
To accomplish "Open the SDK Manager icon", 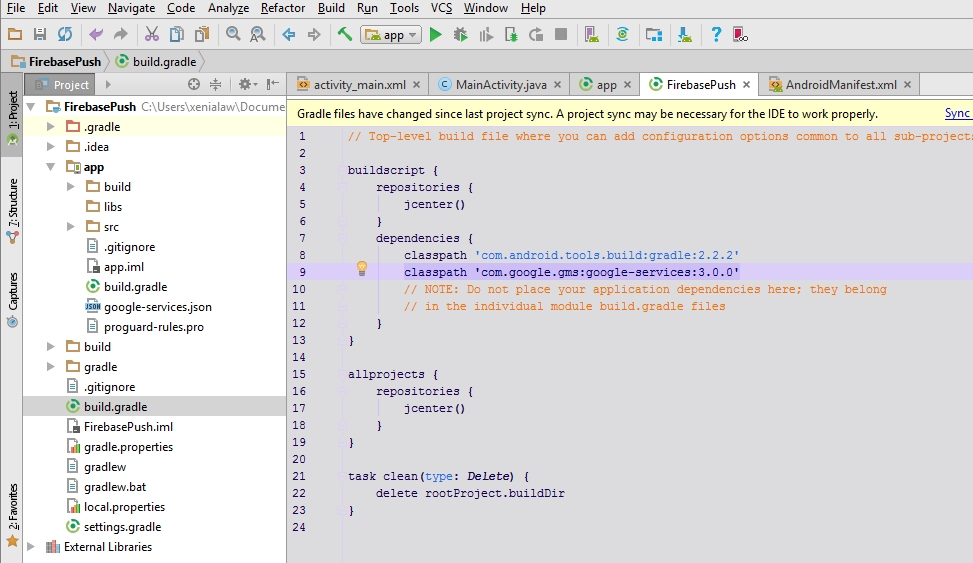I will point(684,35).
